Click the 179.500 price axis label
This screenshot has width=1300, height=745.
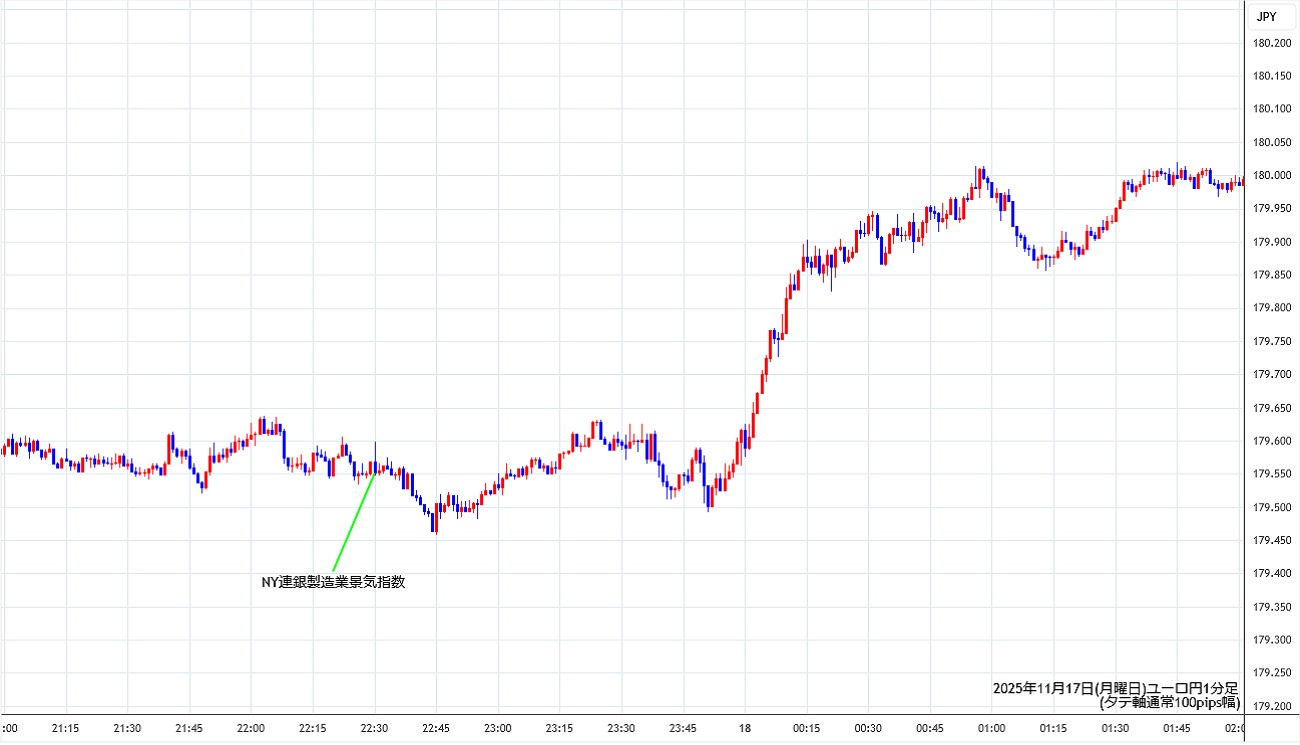(1272, 507)
